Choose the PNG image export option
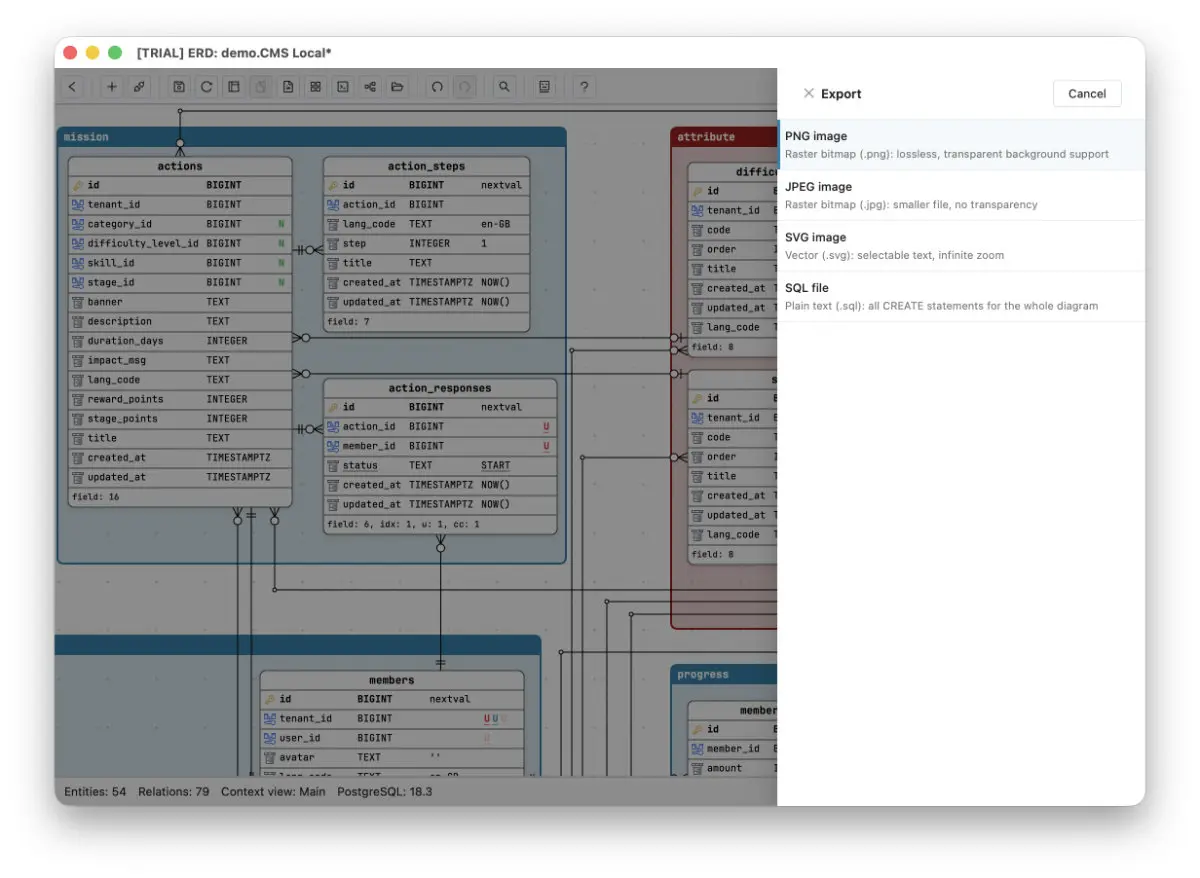The height and width of the screenshot is (878, 1200). tap(962, 145)
